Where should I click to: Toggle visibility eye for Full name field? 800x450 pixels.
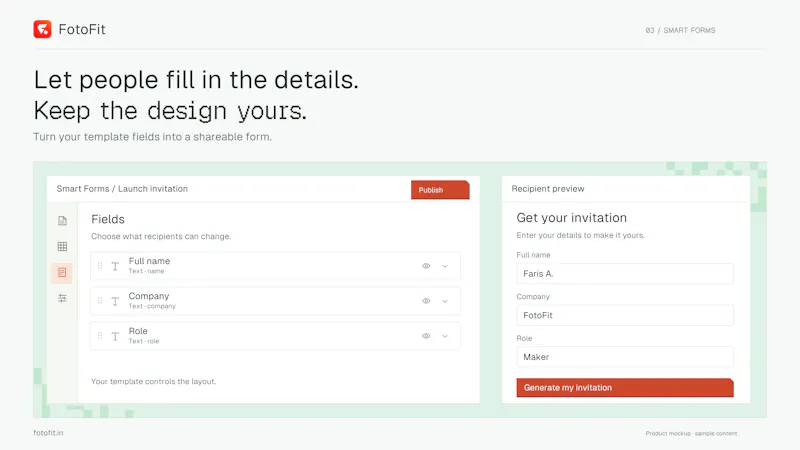426,266
